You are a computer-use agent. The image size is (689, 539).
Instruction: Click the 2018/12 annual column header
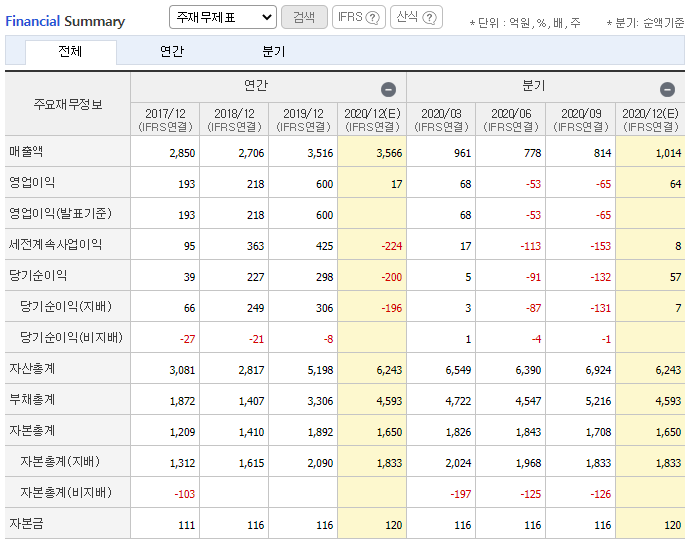pyautogui.click(x=234, y=119)
